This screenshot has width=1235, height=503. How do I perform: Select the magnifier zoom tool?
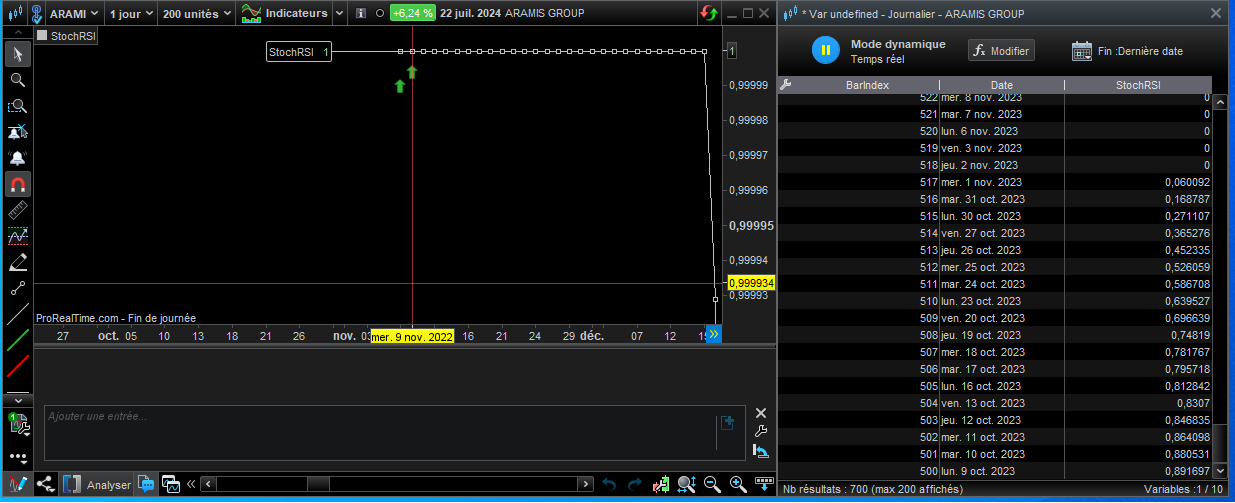pyautogui.click(x=17, y=80)
